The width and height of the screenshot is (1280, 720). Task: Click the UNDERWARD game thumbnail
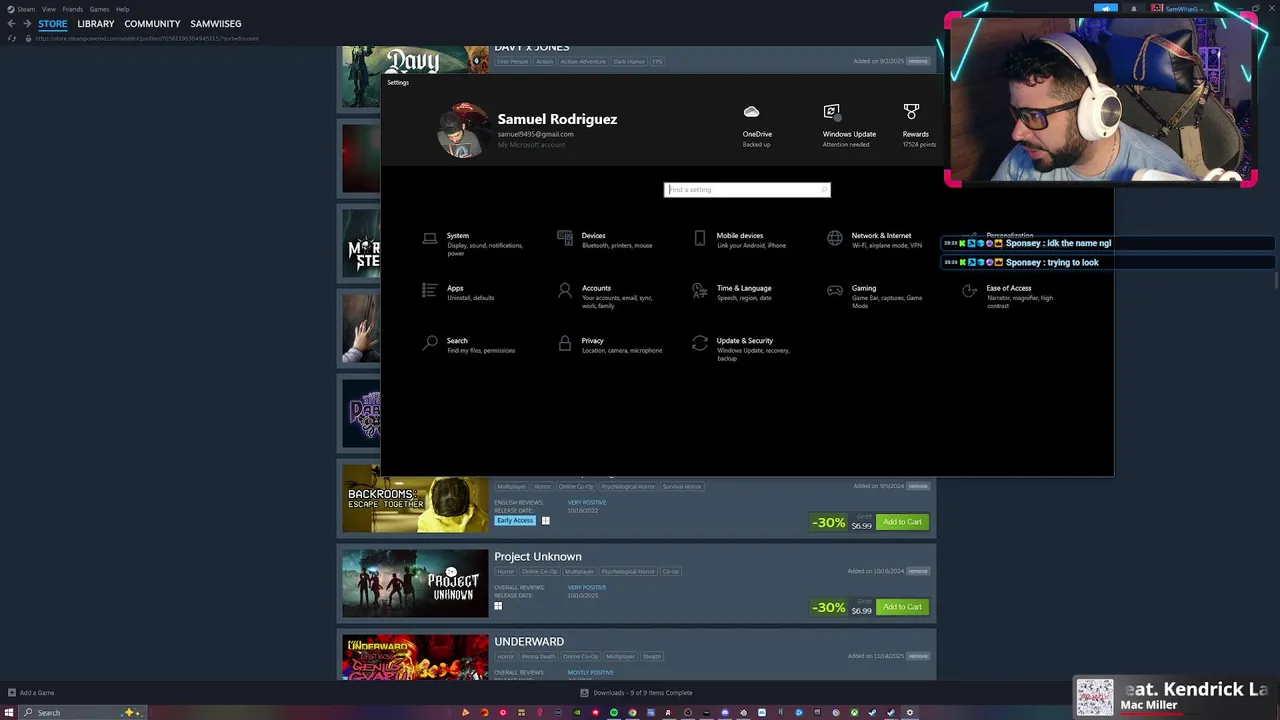coord(415,657)
